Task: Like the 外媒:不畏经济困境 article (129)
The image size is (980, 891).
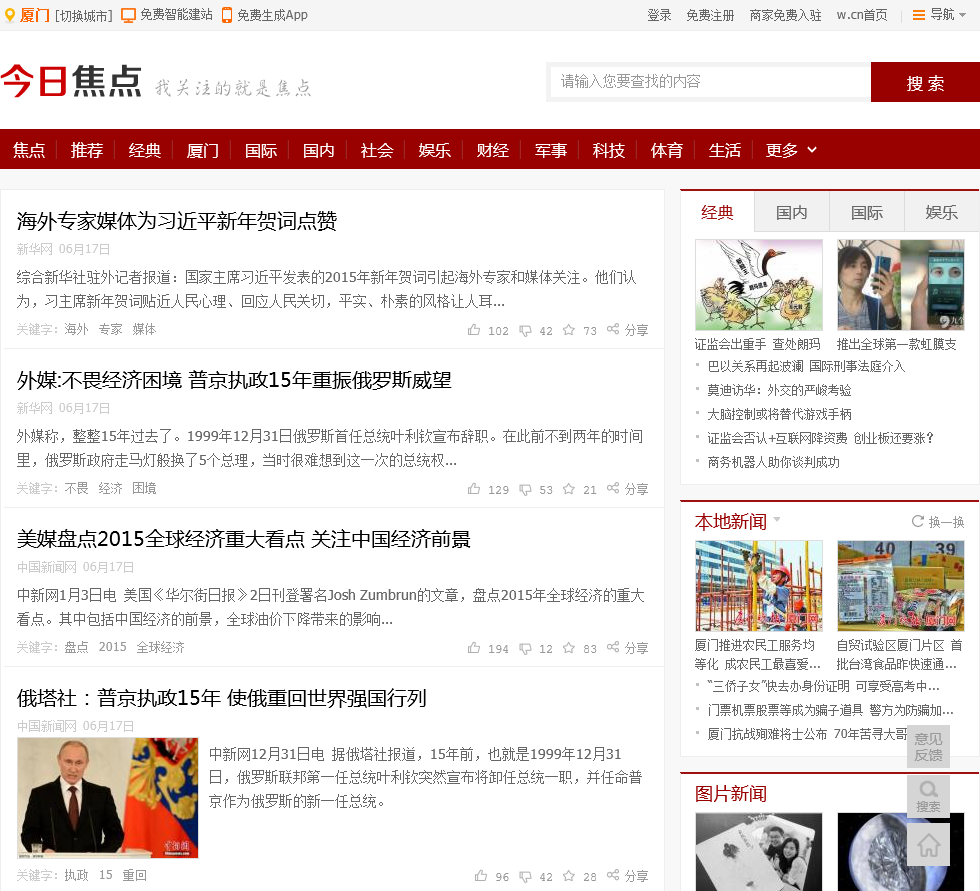Action: (474, 489)
